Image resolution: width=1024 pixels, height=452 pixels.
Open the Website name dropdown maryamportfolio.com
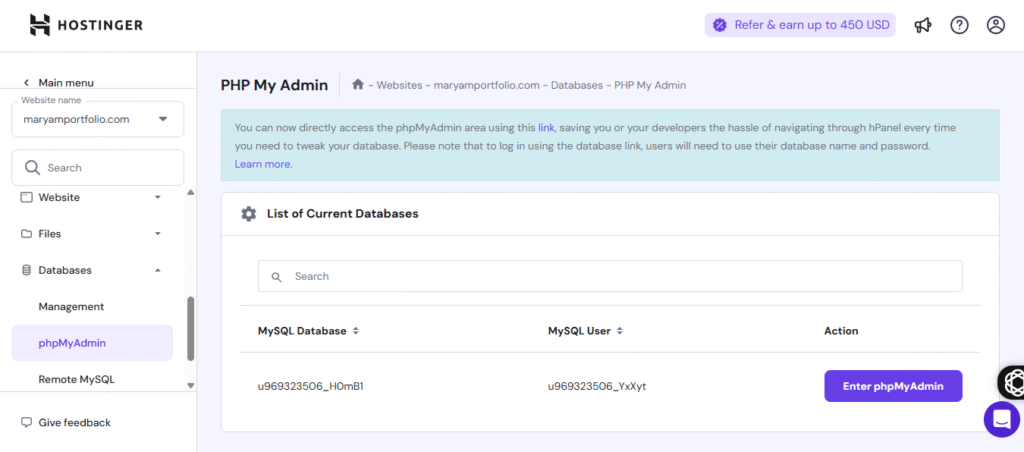pyautogui.click(x=98, y=120)
